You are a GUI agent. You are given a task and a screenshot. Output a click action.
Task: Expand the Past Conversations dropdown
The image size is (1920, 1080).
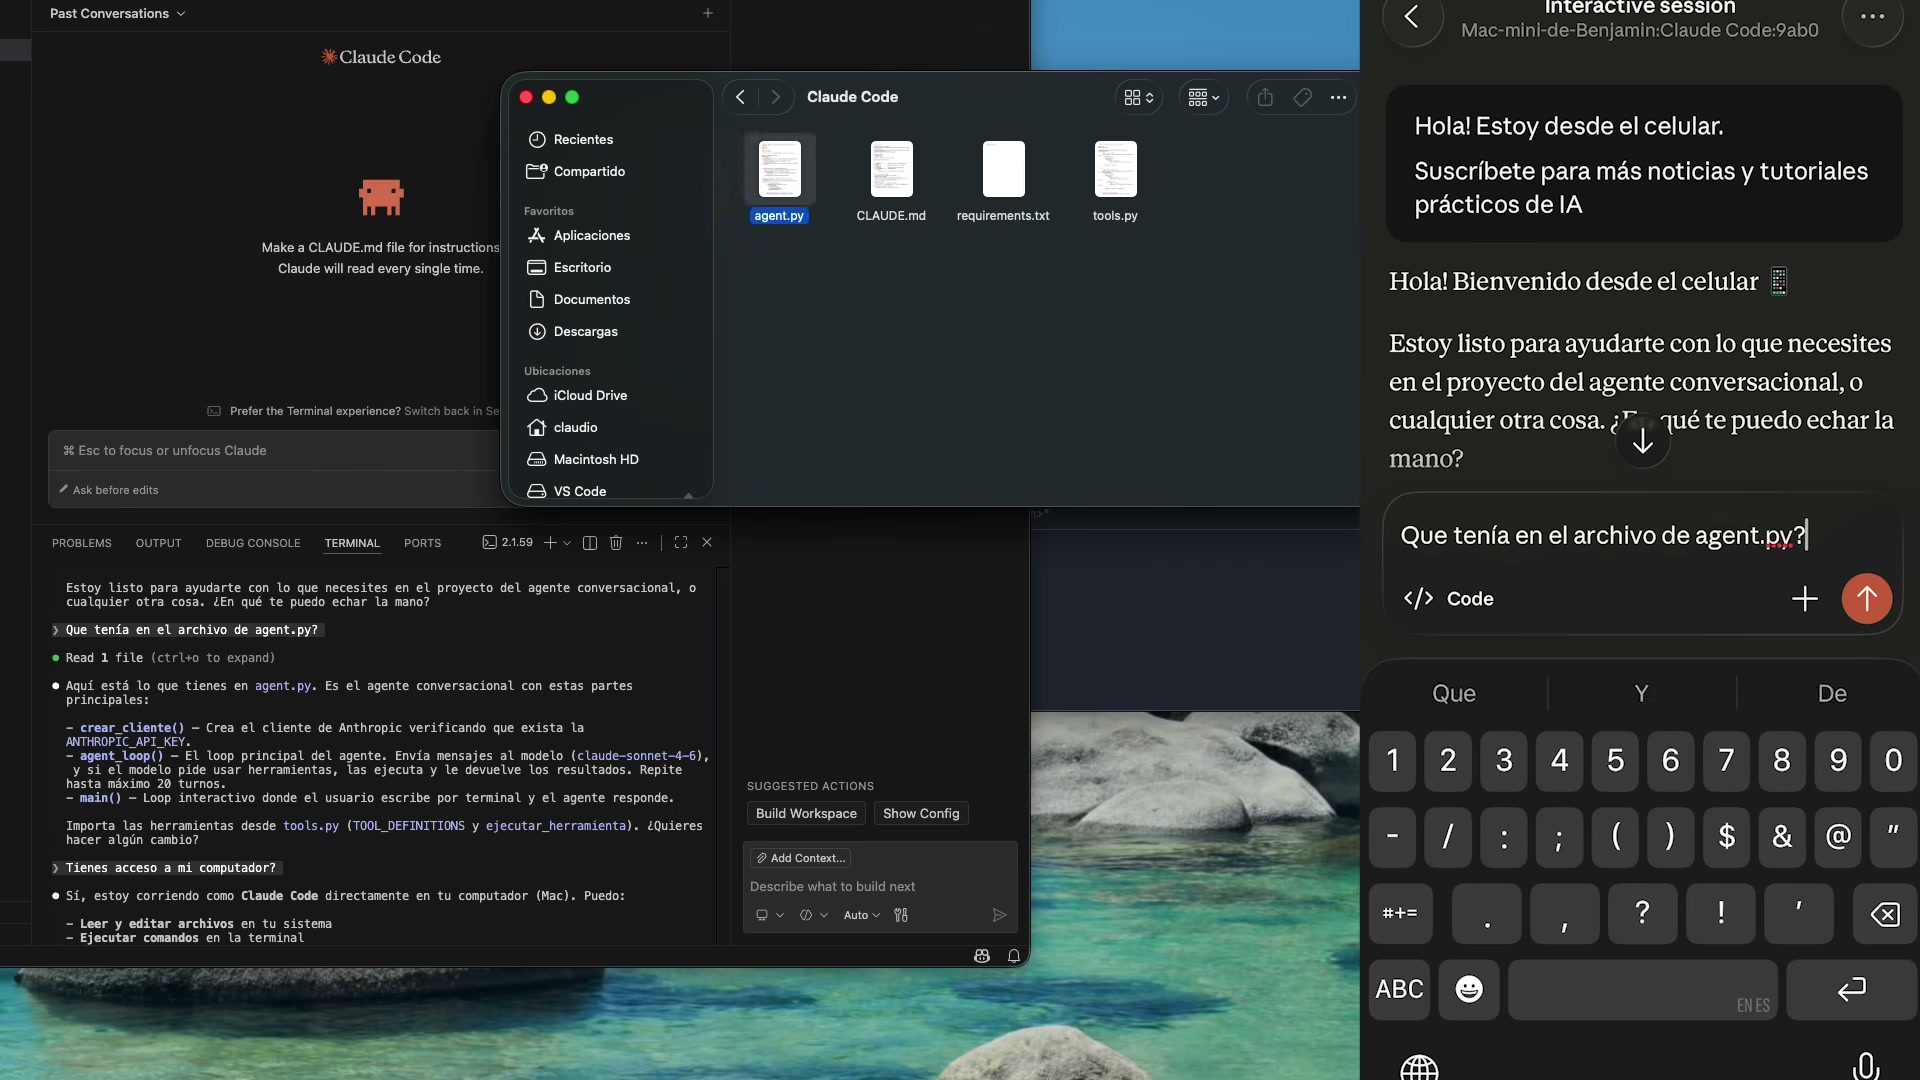[118, 13]
